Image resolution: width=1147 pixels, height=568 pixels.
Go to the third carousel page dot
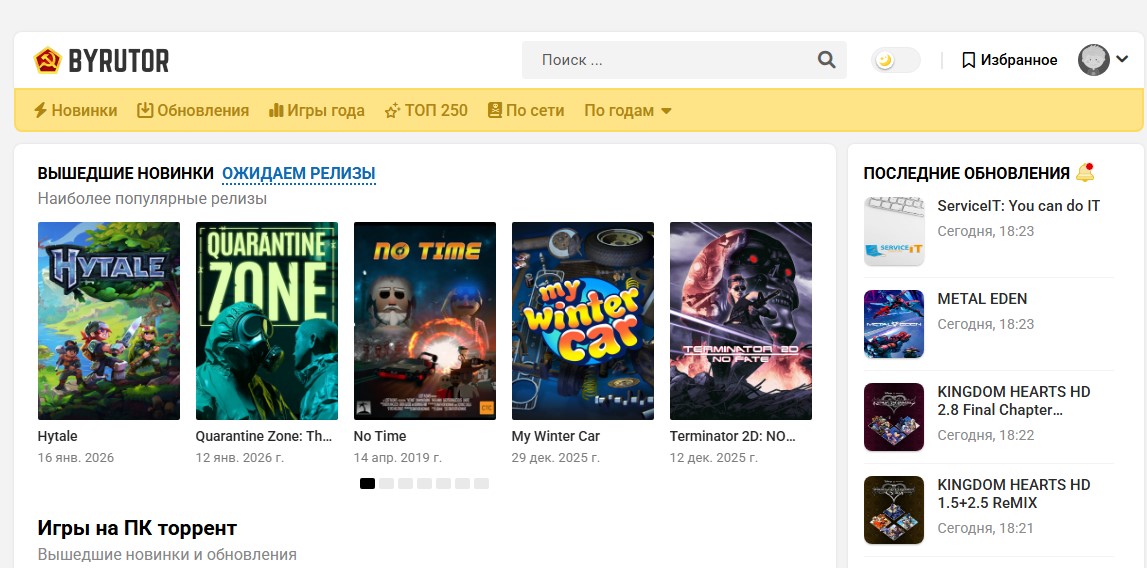tap(405, 484)
